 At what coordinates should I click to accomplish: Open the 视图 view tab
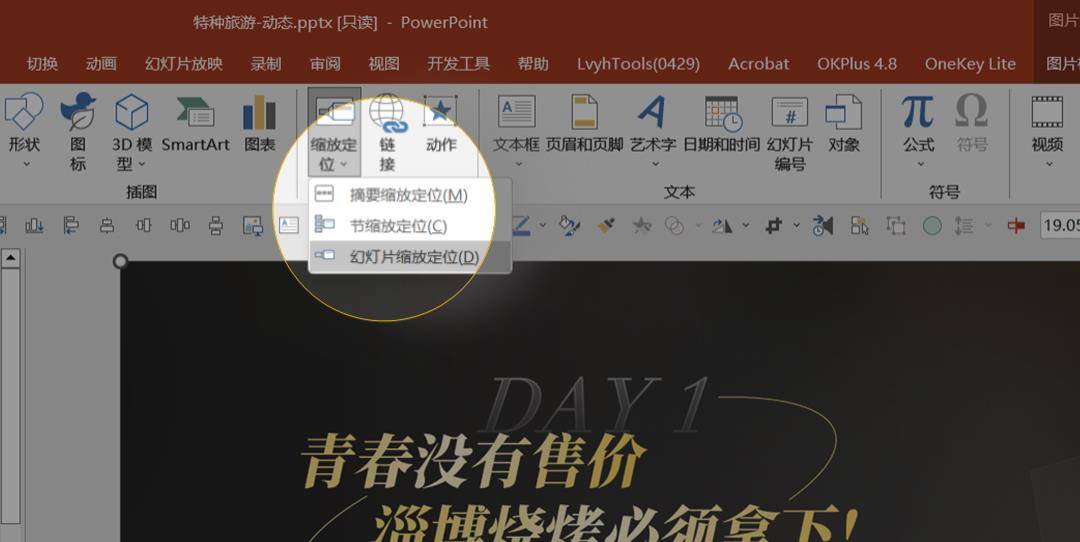click(x=384, y=64)
